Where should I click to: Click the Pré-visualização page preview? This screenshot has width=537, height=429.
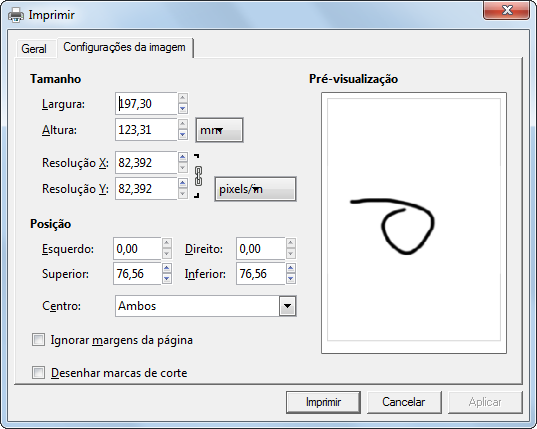[x=414, y=223]
